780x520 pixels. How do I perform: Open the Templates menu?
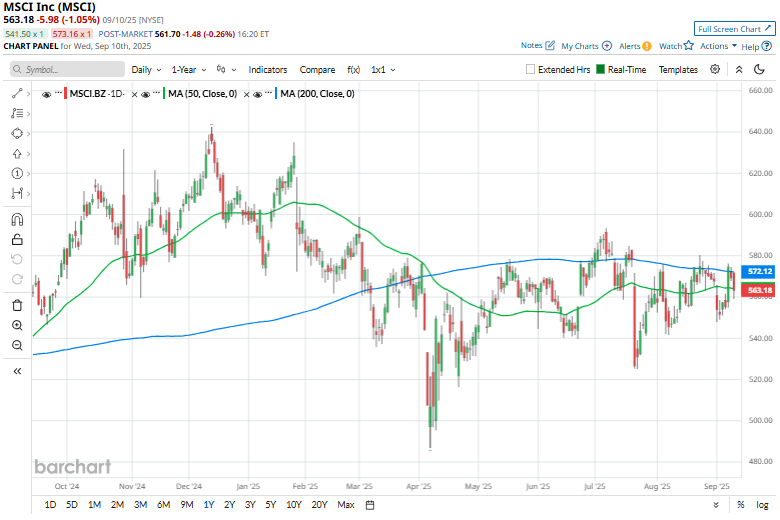coord(678,70)
